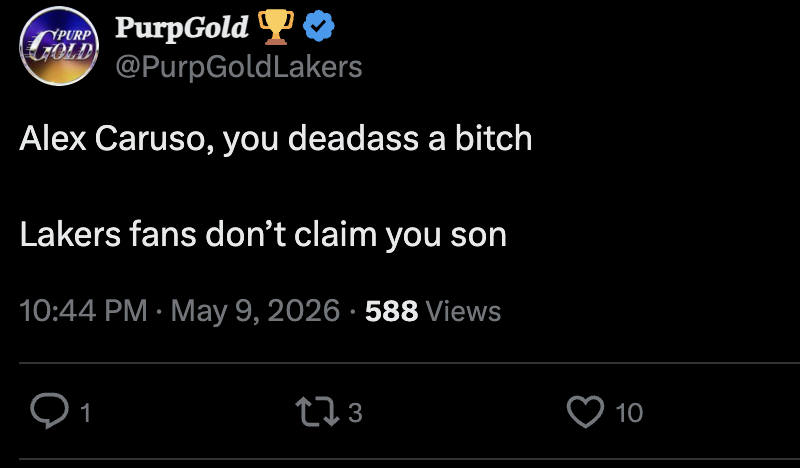The height and width of the screenshot is (468, 800).
Task: Click the 'Lakers' word in the tweet text
Action: pos(70,234)
